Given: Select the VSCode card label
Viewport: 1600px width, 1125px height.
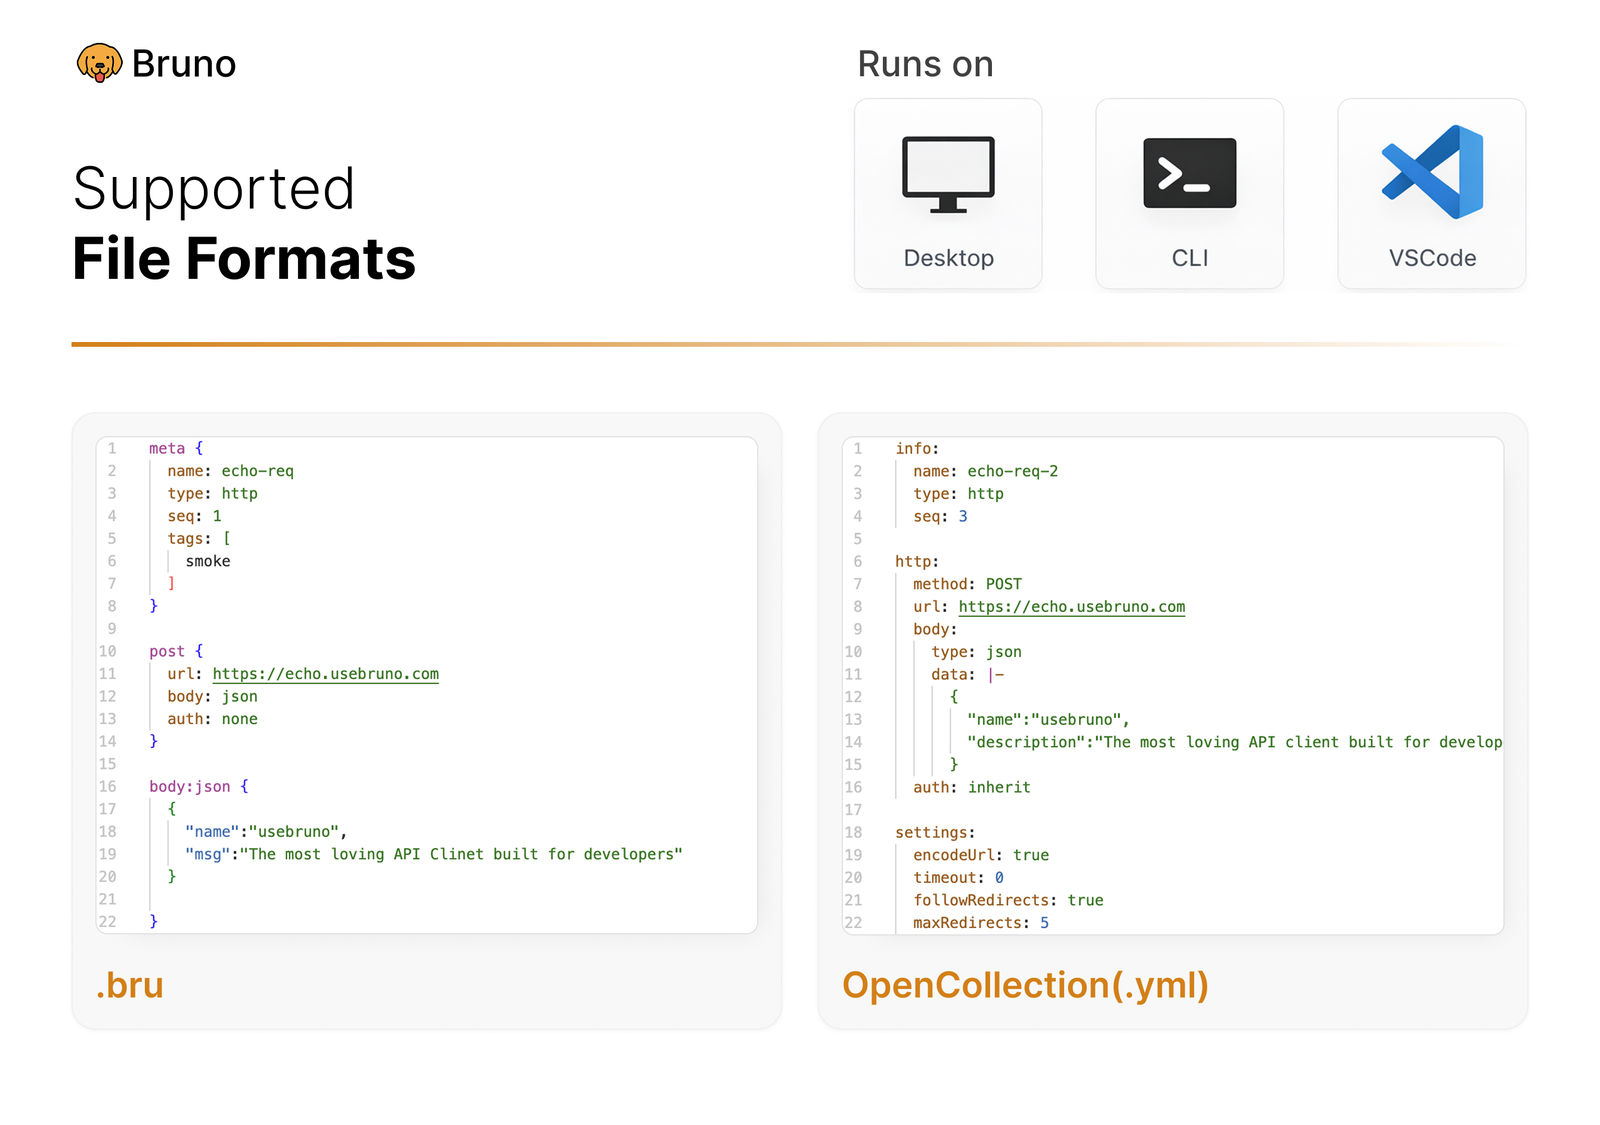Looking at the screenshot, I should (1432, 258).
